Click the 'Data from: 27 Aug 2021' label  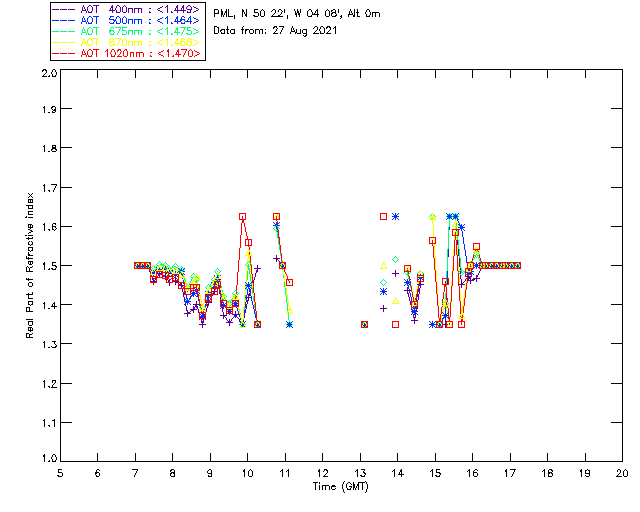[x=275, y=31]
